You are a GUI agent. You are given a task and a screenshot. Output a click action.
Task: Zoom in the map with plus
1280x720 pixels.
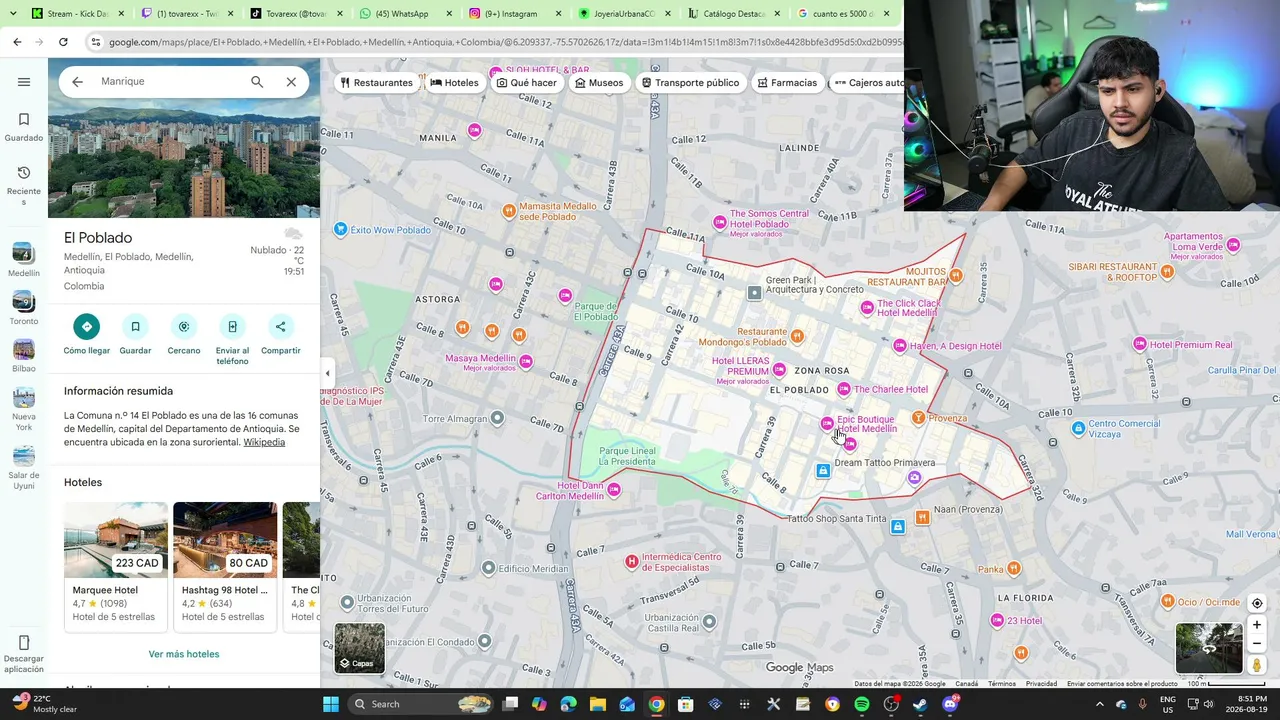tap(1257, 625)
